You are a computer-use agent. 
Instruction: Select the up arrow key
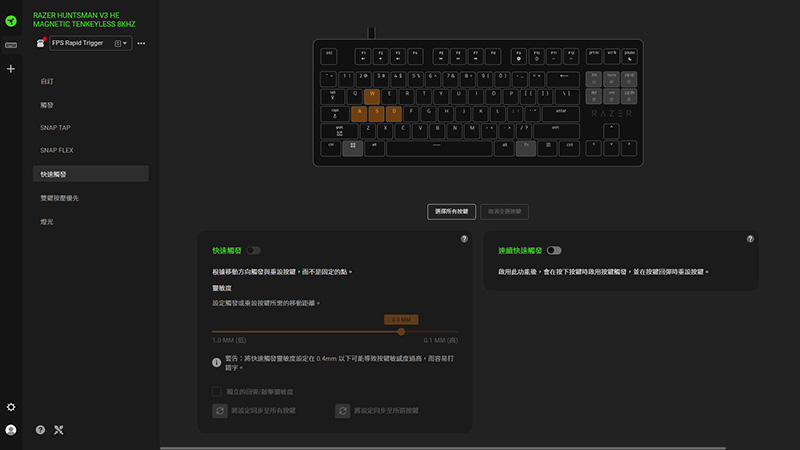(611, 131)
